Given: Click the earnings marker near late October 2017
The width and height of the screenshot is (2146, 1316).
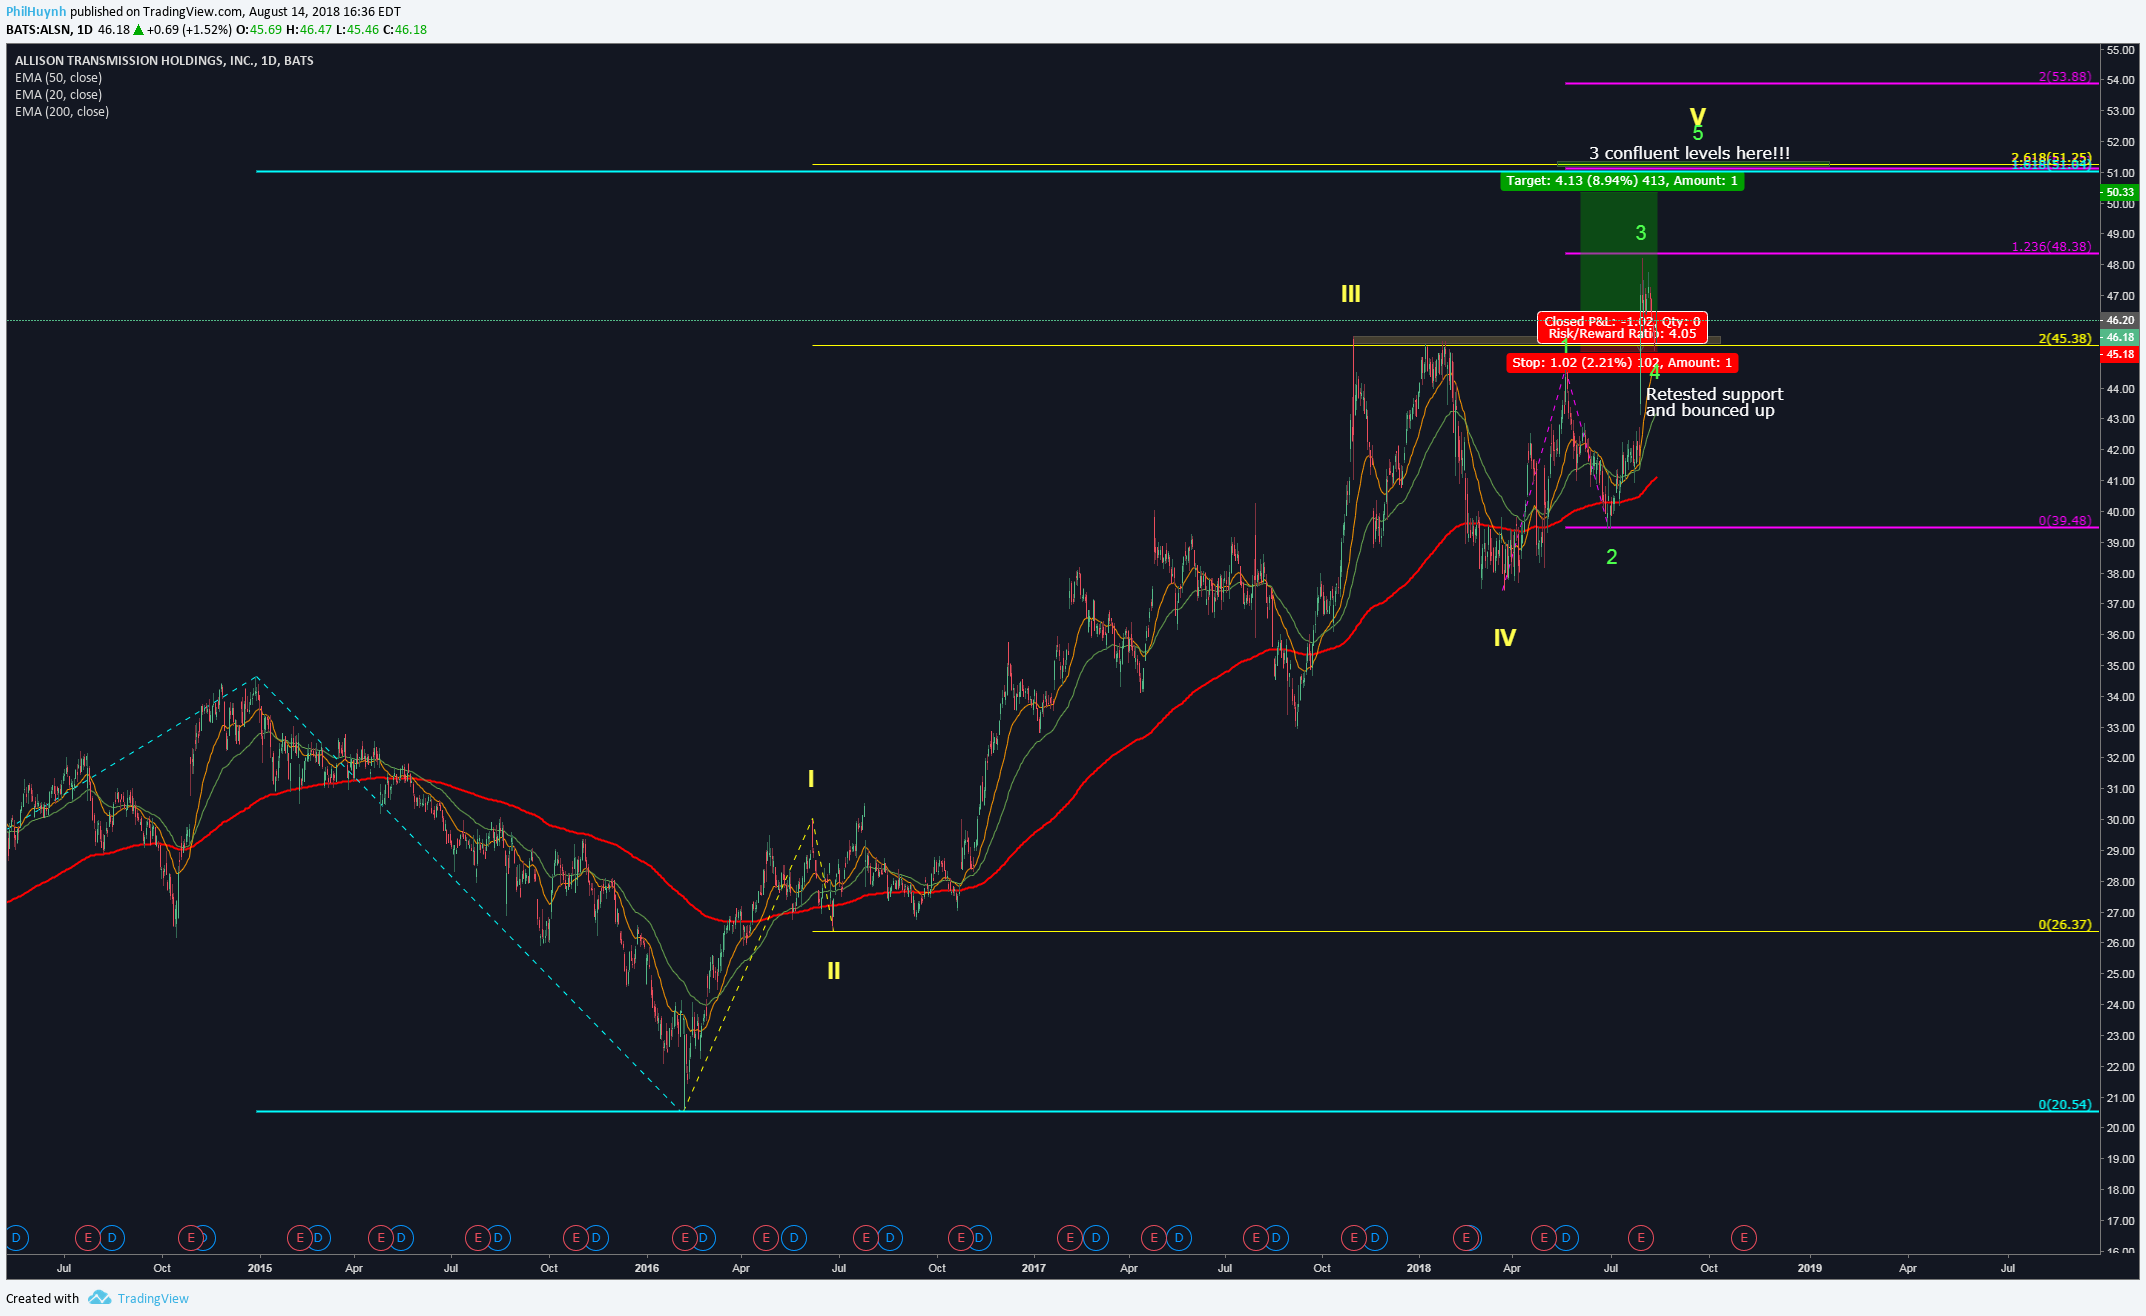Looking at the screenshot, I should (1354, 1238).
